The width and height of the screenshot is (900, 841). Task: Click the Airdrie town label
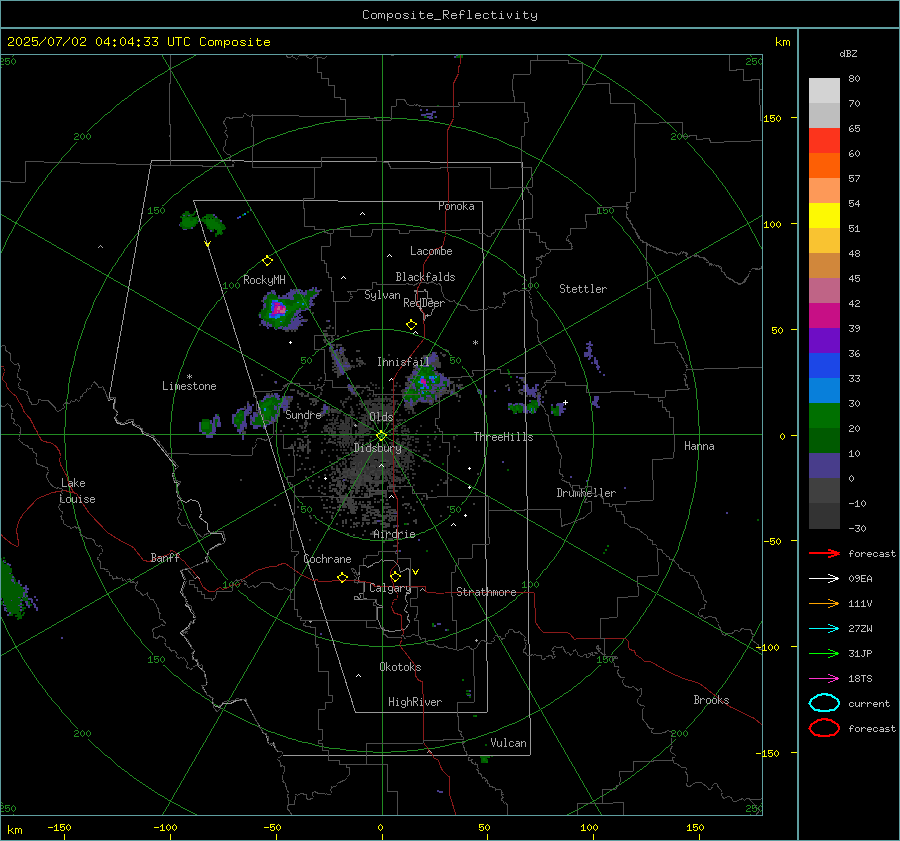394,534
